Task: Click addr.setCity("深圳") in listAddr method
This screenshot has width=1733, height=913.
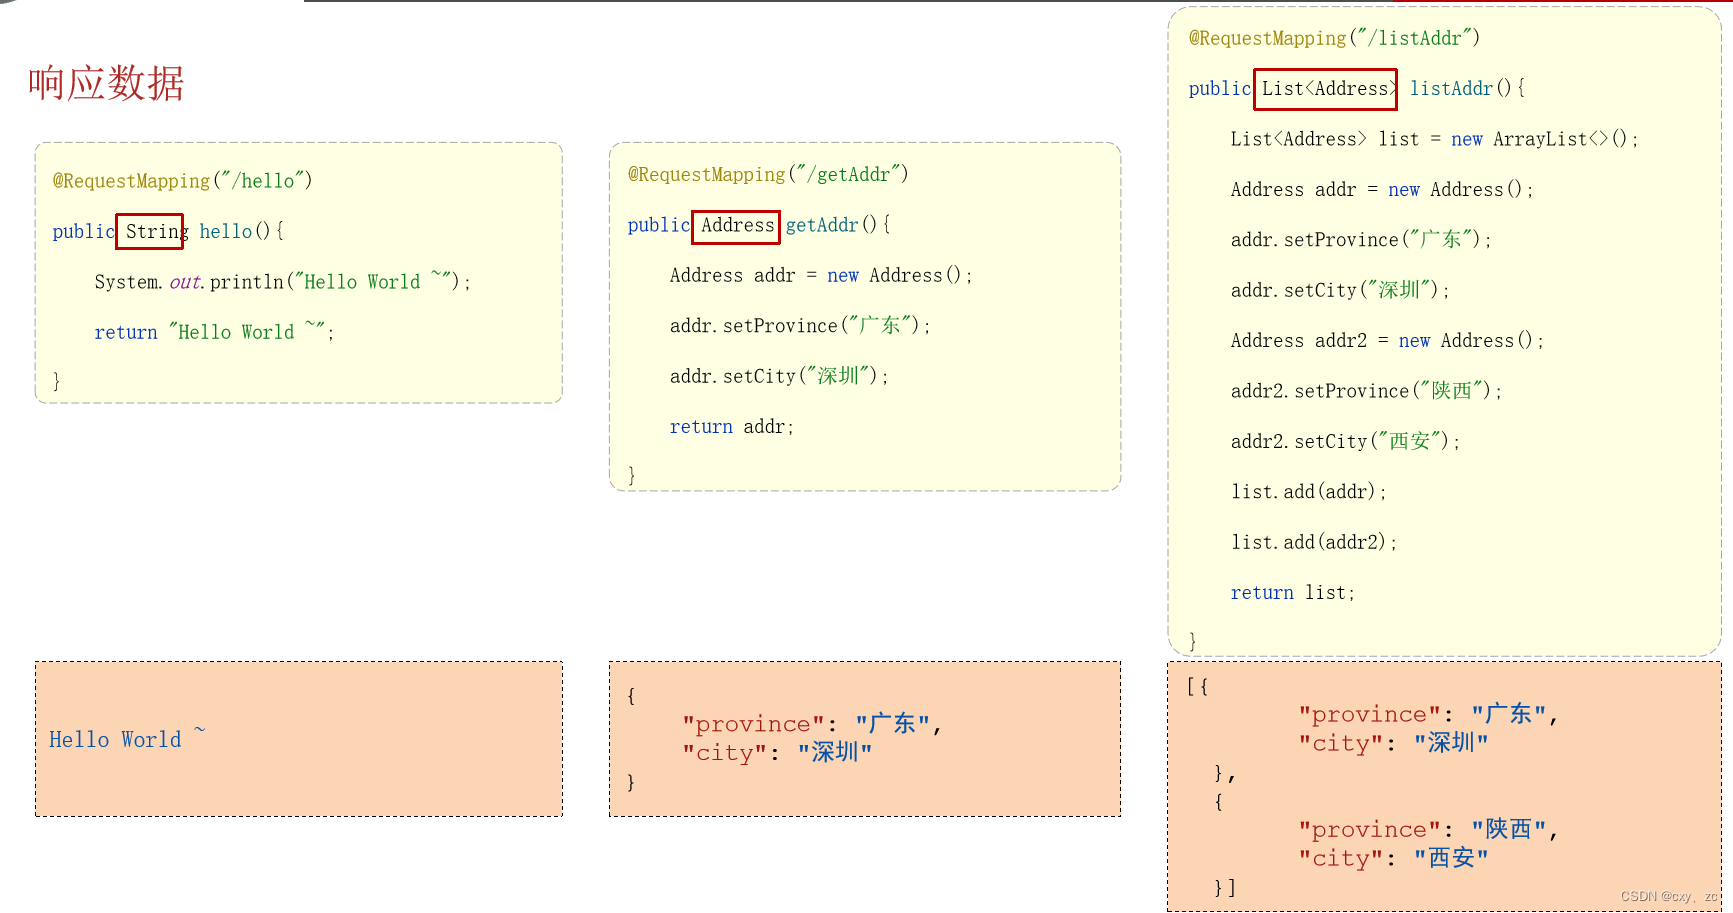Action: click(1340, 290)
